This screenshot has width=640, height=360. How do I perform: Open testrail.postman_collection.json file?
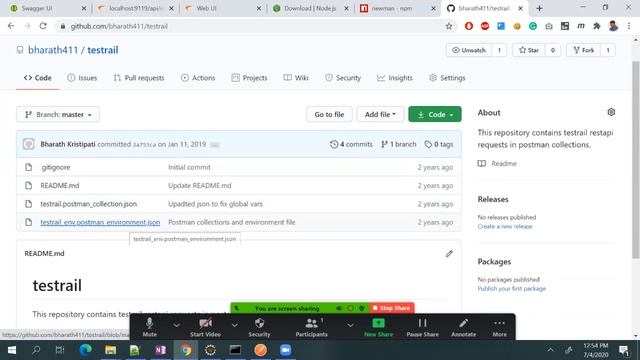(89, 204)
